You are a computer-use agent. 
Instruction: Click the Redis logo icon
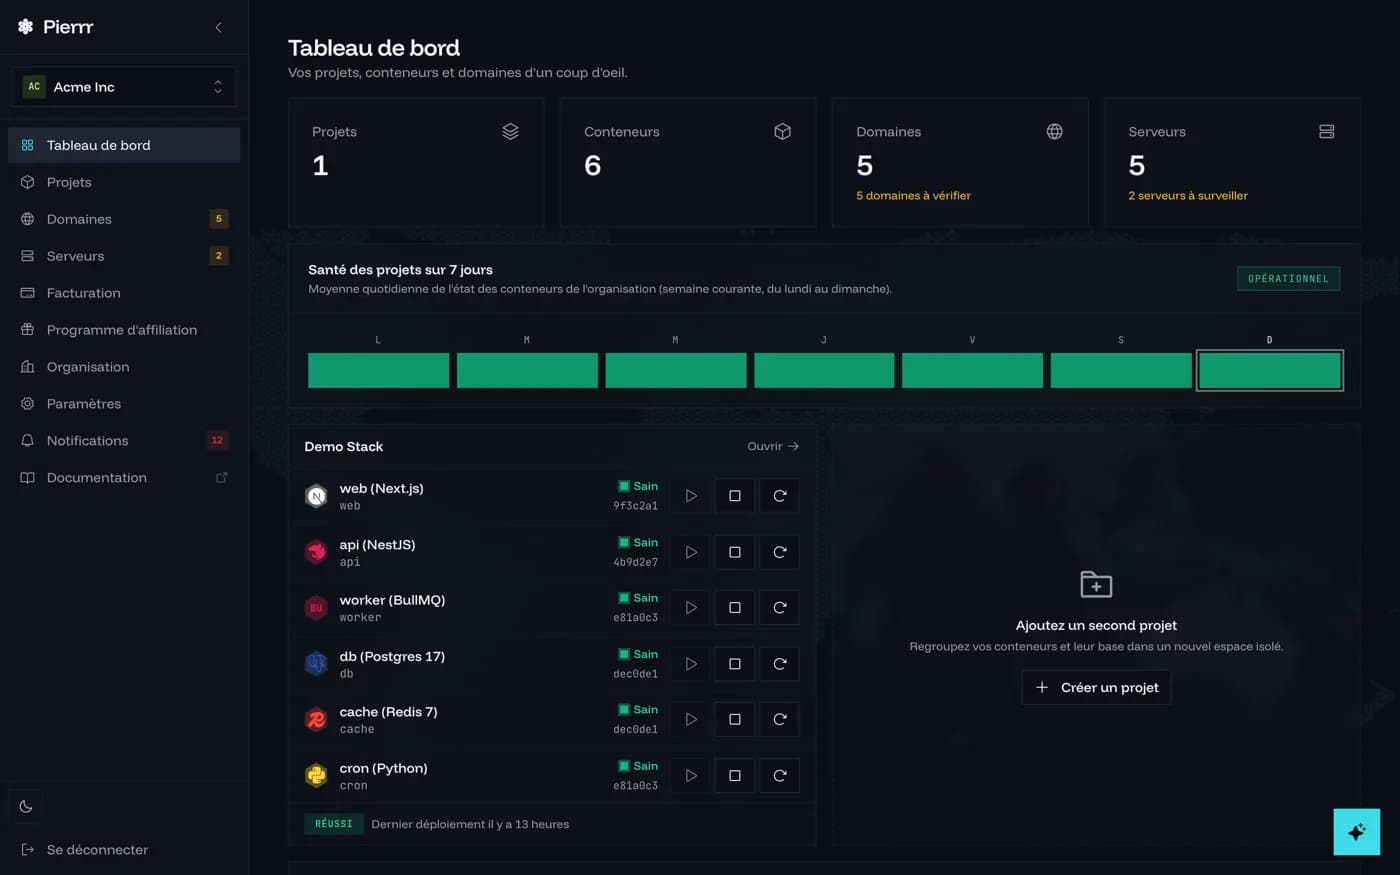[316, 719]
